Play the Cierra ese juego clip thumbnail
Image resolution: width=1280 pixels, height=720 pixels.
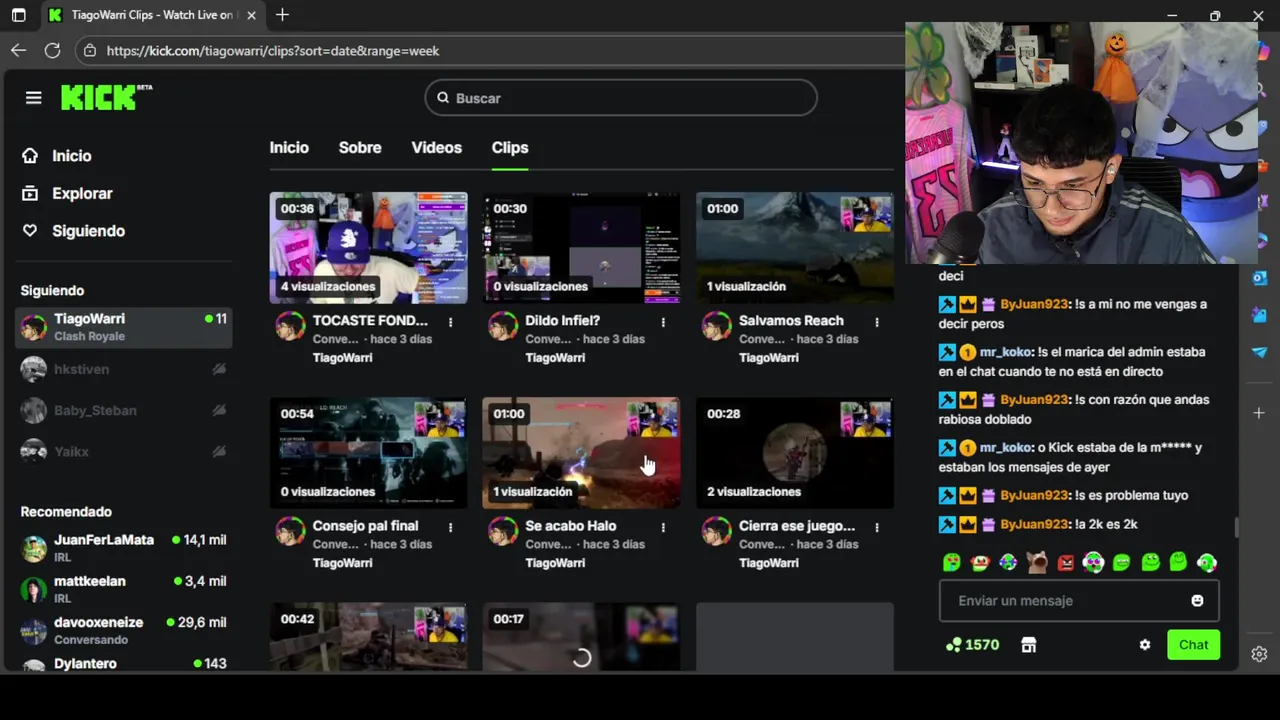(795, 453)
